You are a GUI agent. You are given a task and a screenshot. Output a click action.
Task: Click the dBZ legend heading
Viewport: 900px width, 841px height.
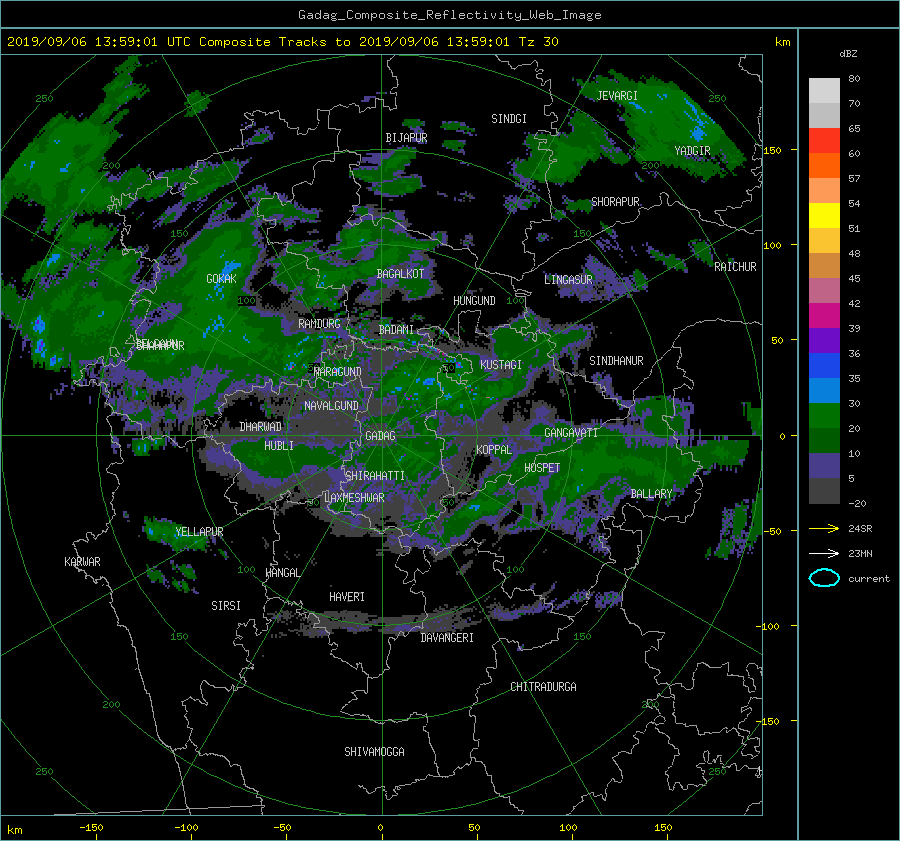[x=848, y=53]
